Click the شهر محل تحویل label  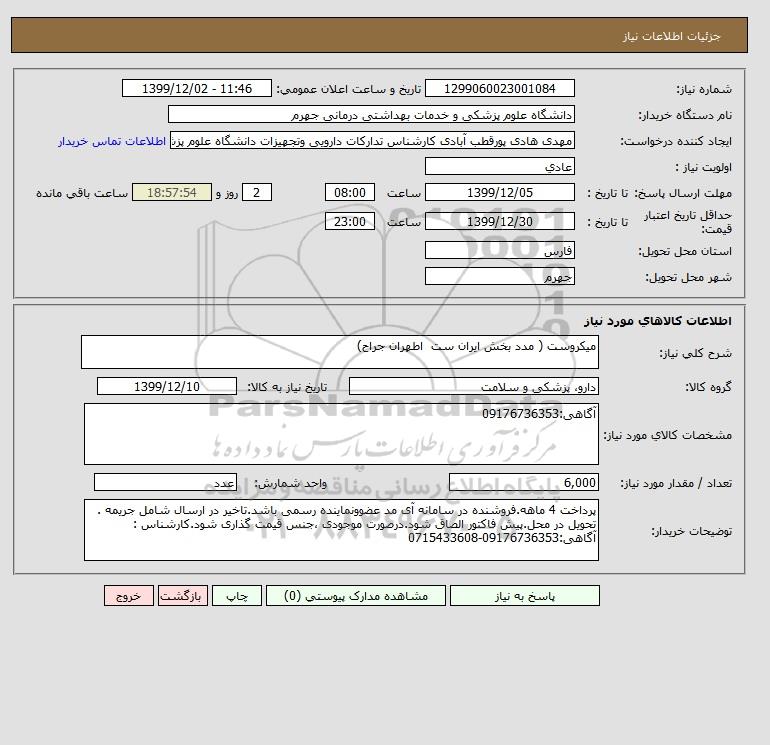point(688,277)
